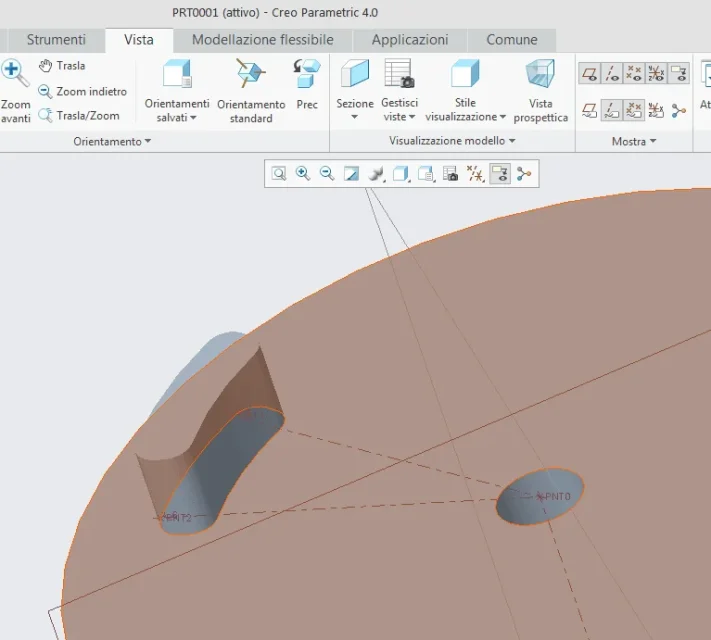
Task: Click zoom out on the graphics toolbar
Action: click(x=327, y=174)
